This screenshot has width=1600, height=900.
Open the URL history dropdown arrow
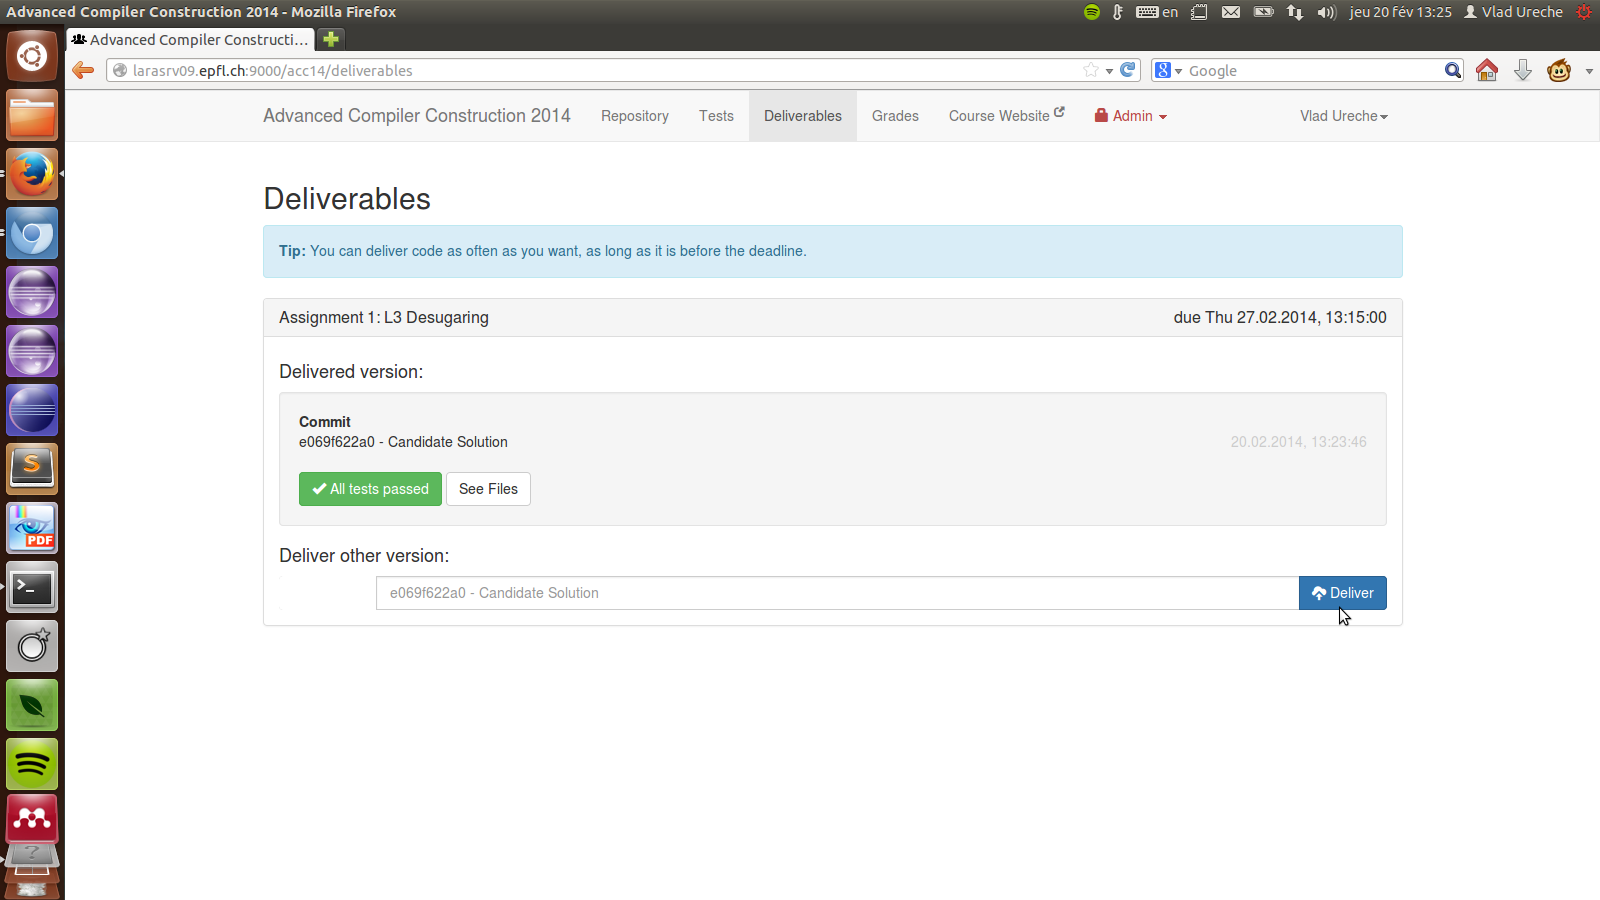pyautogui.click(x=1109, y=71)
